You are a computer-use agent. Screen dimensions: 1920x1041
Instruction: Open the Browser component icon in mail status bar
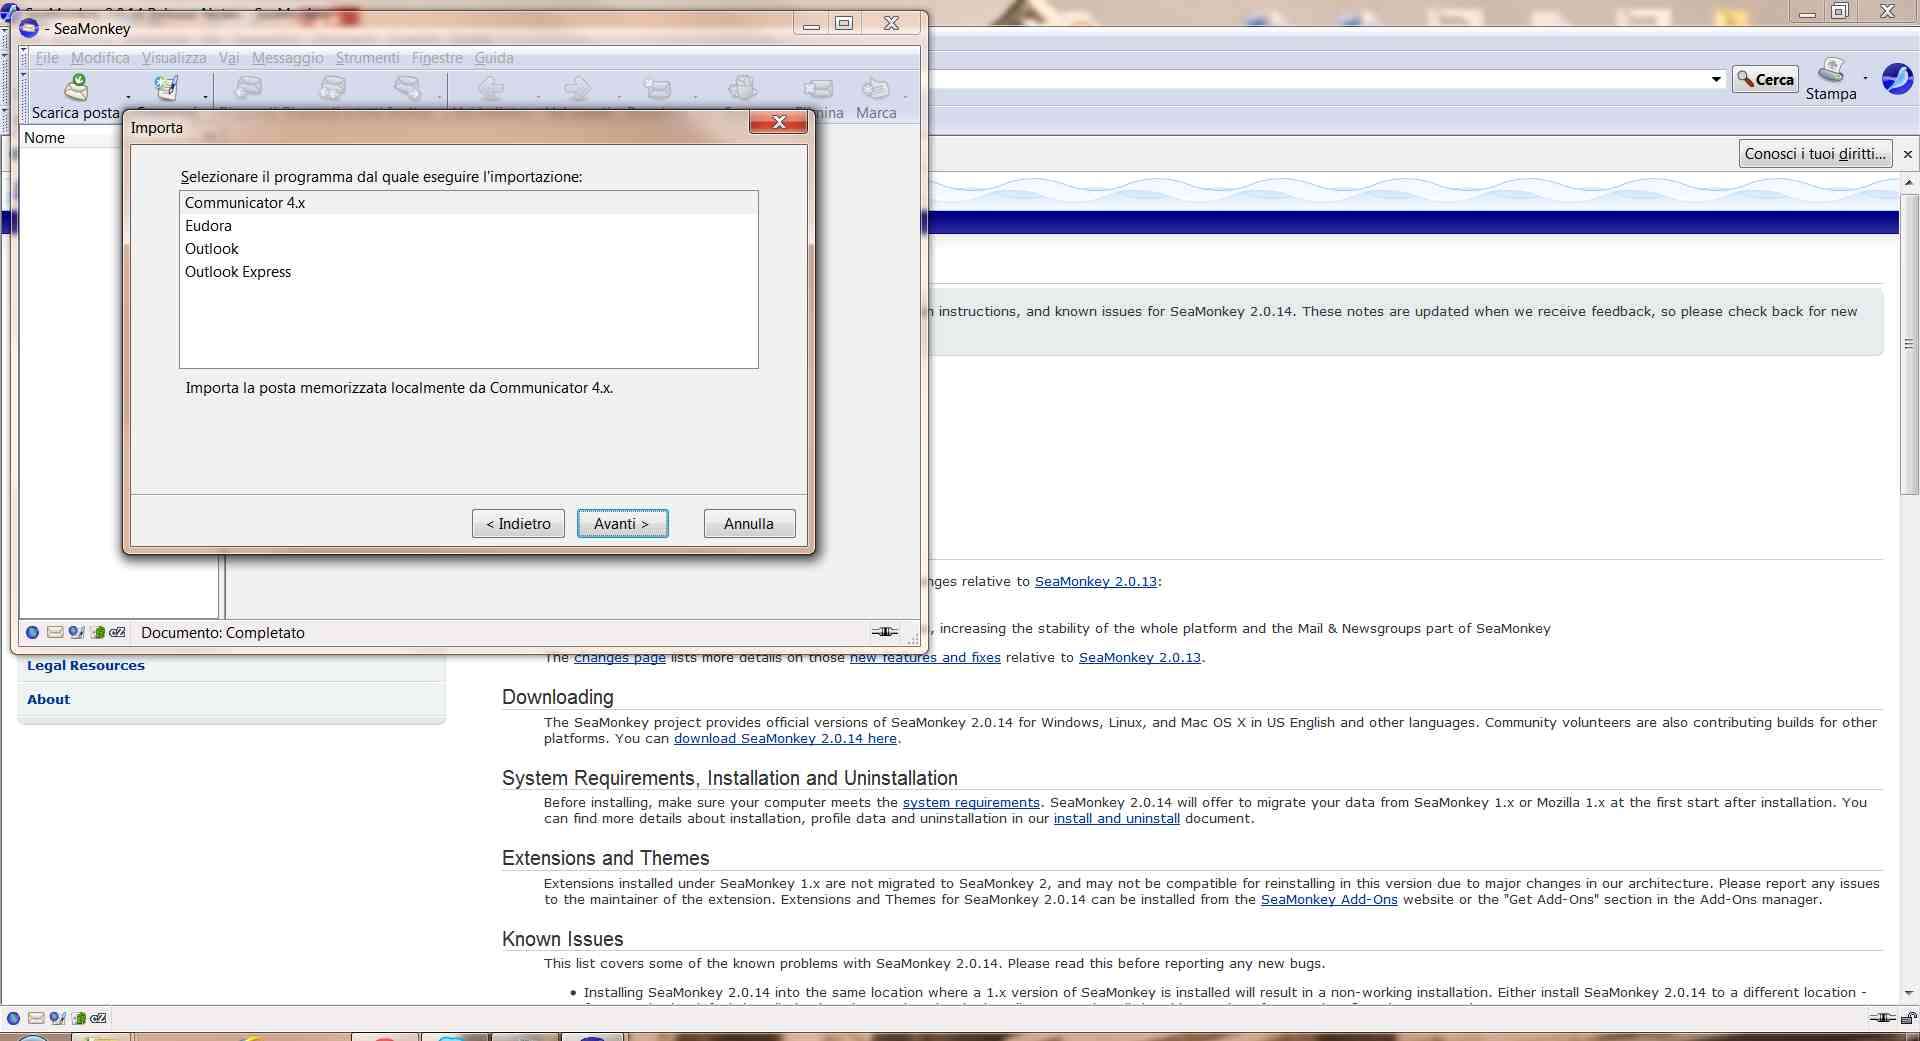pyautogui.click(x=33, y=632)
